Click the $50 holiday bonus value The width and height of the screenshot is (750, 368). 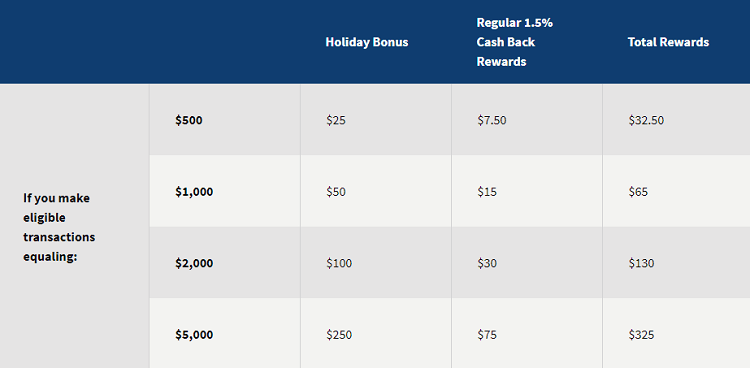tap(336, 192)
